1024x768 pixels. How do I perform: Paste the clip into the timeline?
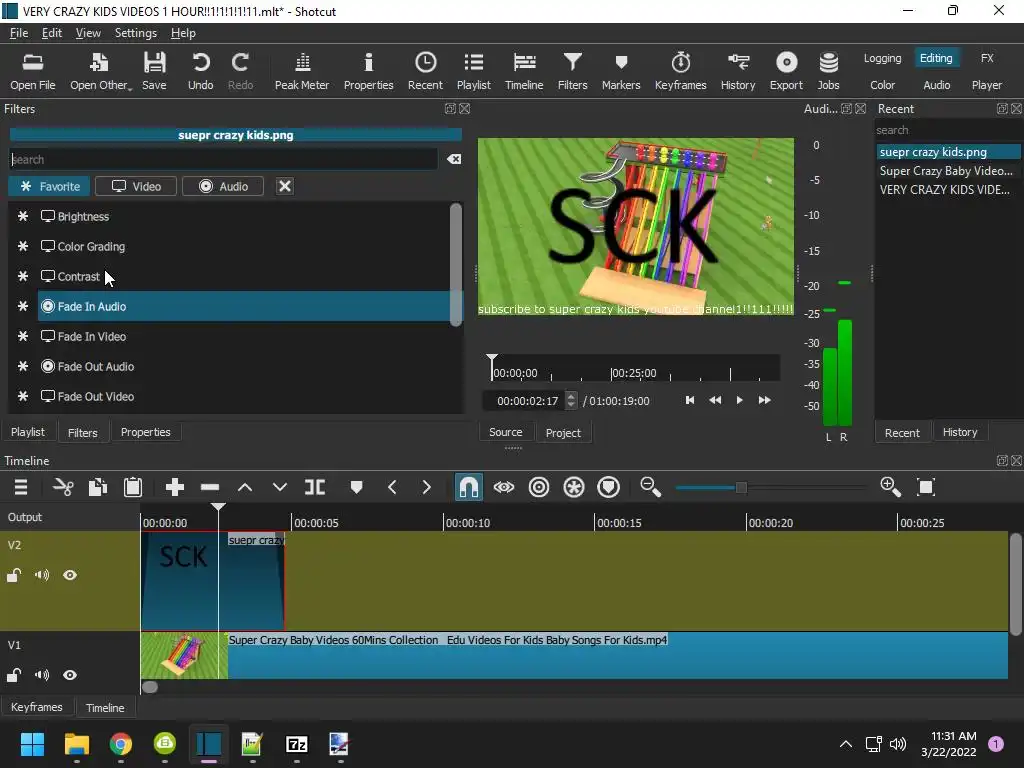tap(133, 487)
